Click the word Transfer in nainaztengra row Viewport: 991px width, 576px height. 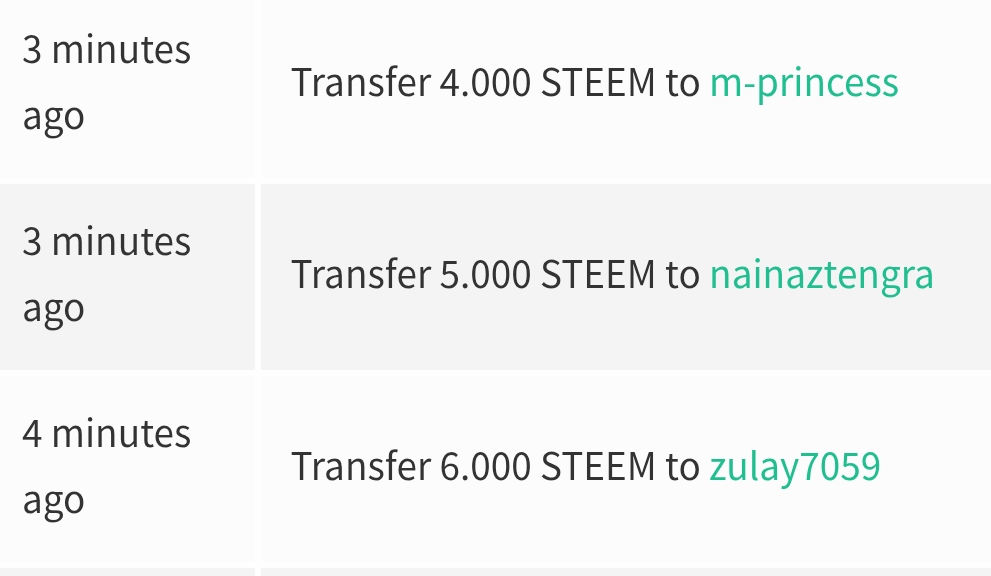coord(360,275)
